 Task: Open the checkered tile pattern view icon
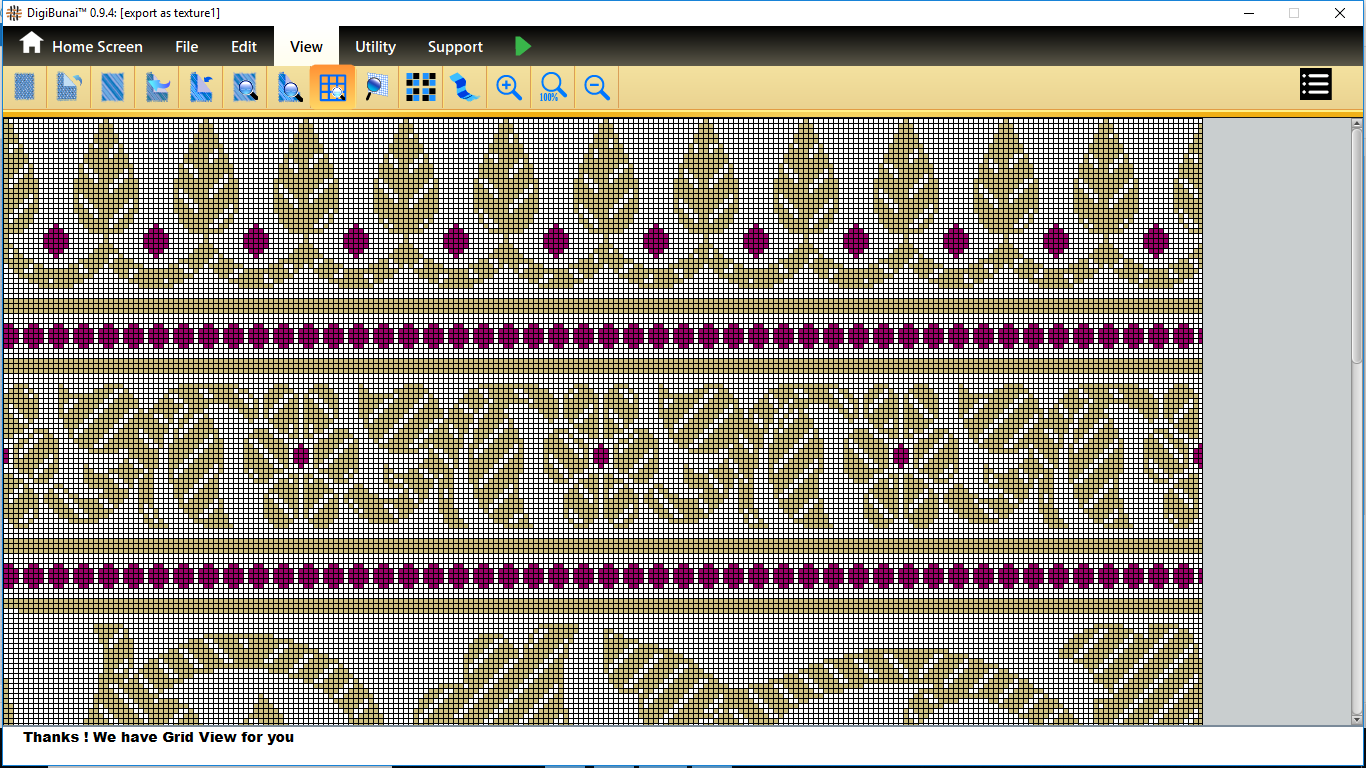point(420,88)
